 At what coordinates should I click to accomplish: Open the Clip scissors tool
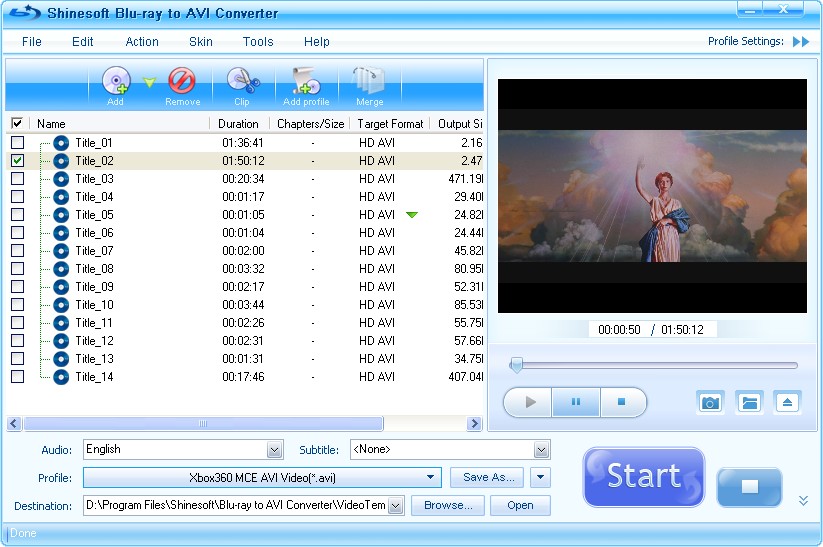coord(242,83)
